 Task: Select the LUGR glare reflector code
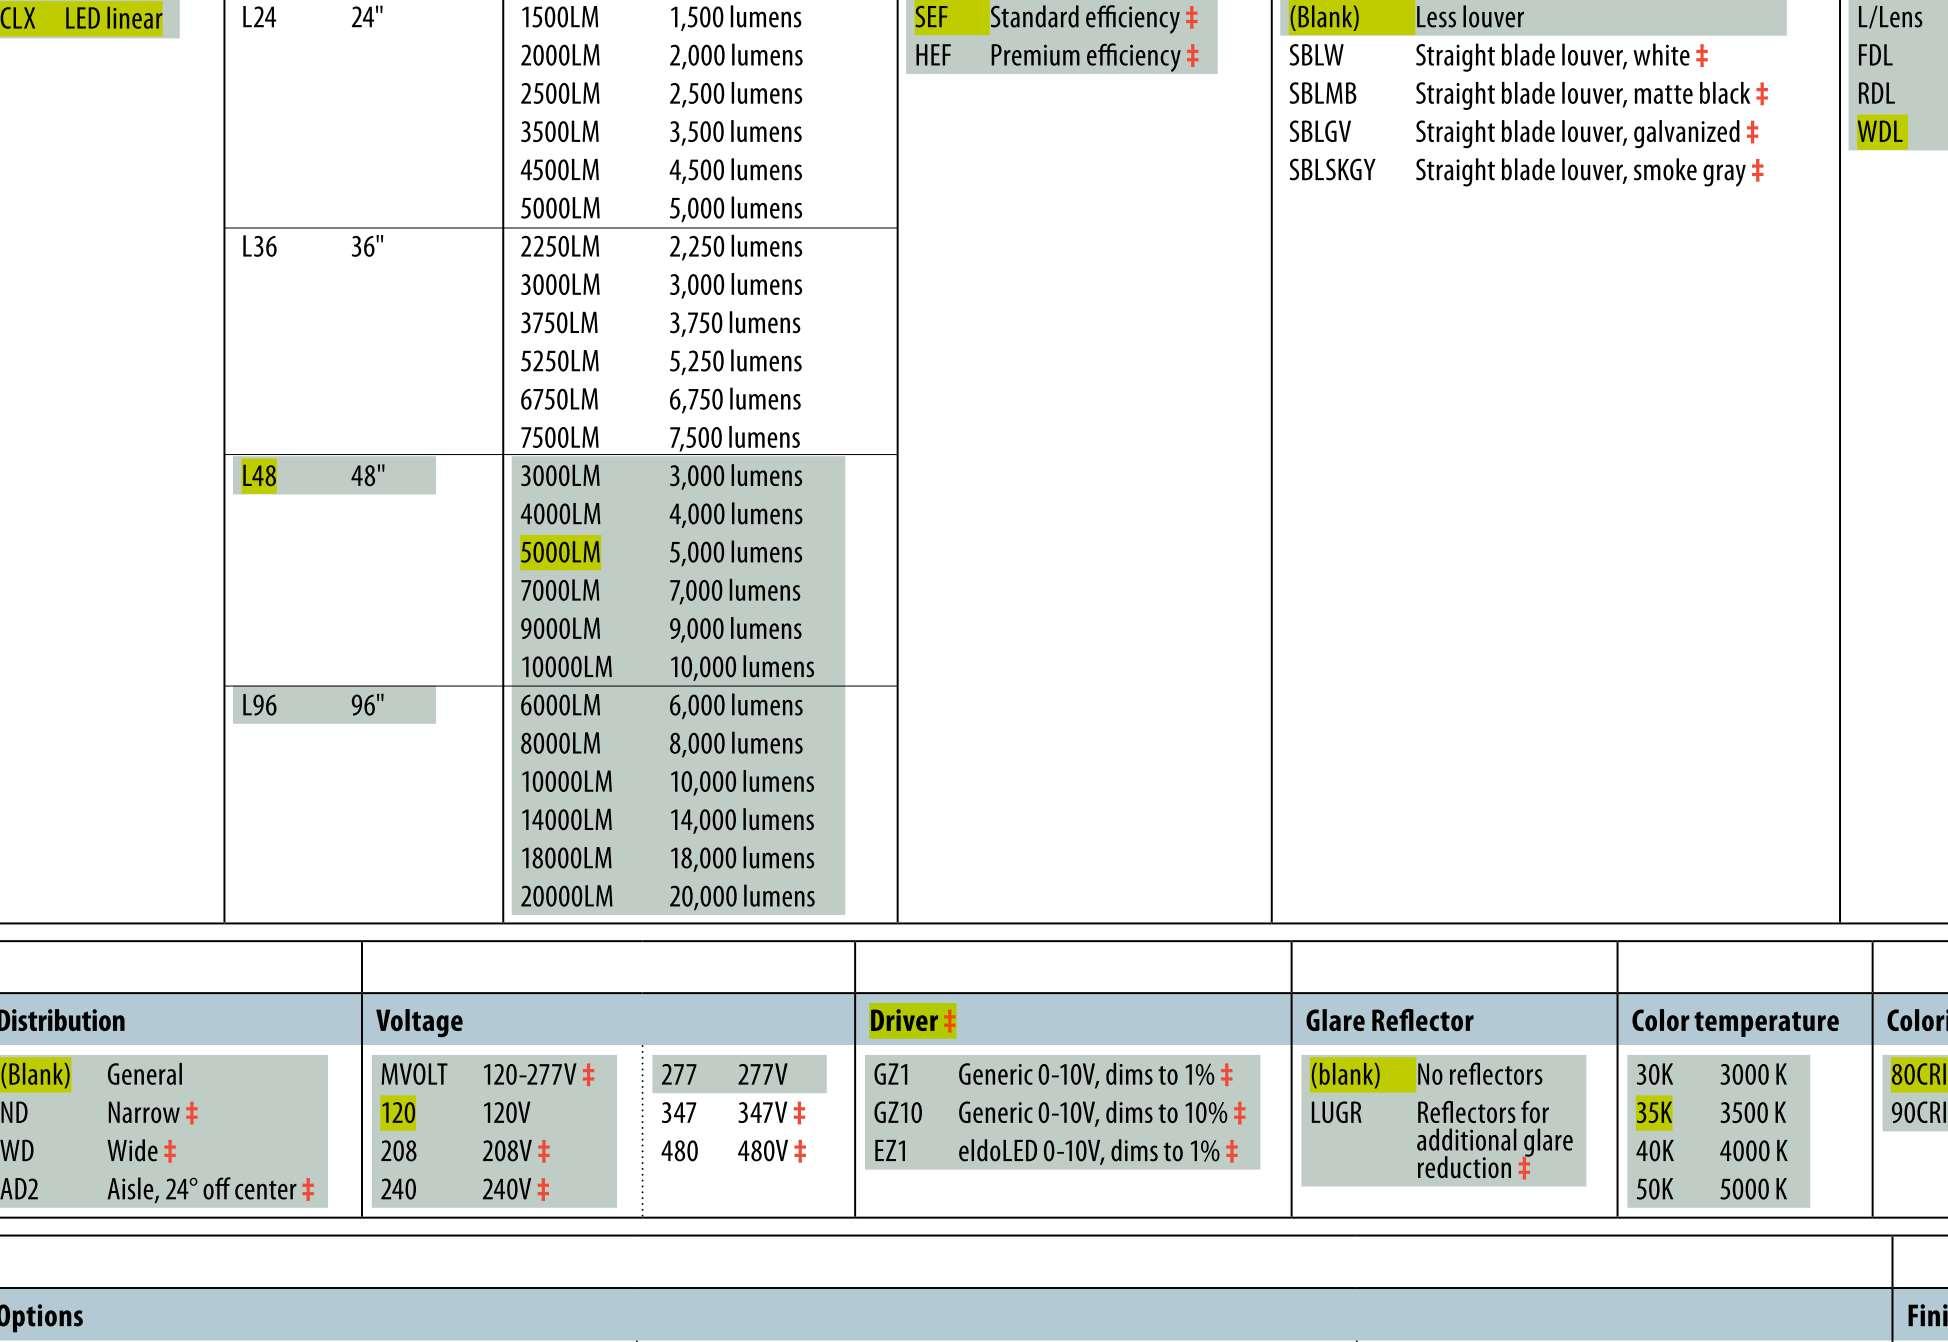click(x=1336, y=1113)
